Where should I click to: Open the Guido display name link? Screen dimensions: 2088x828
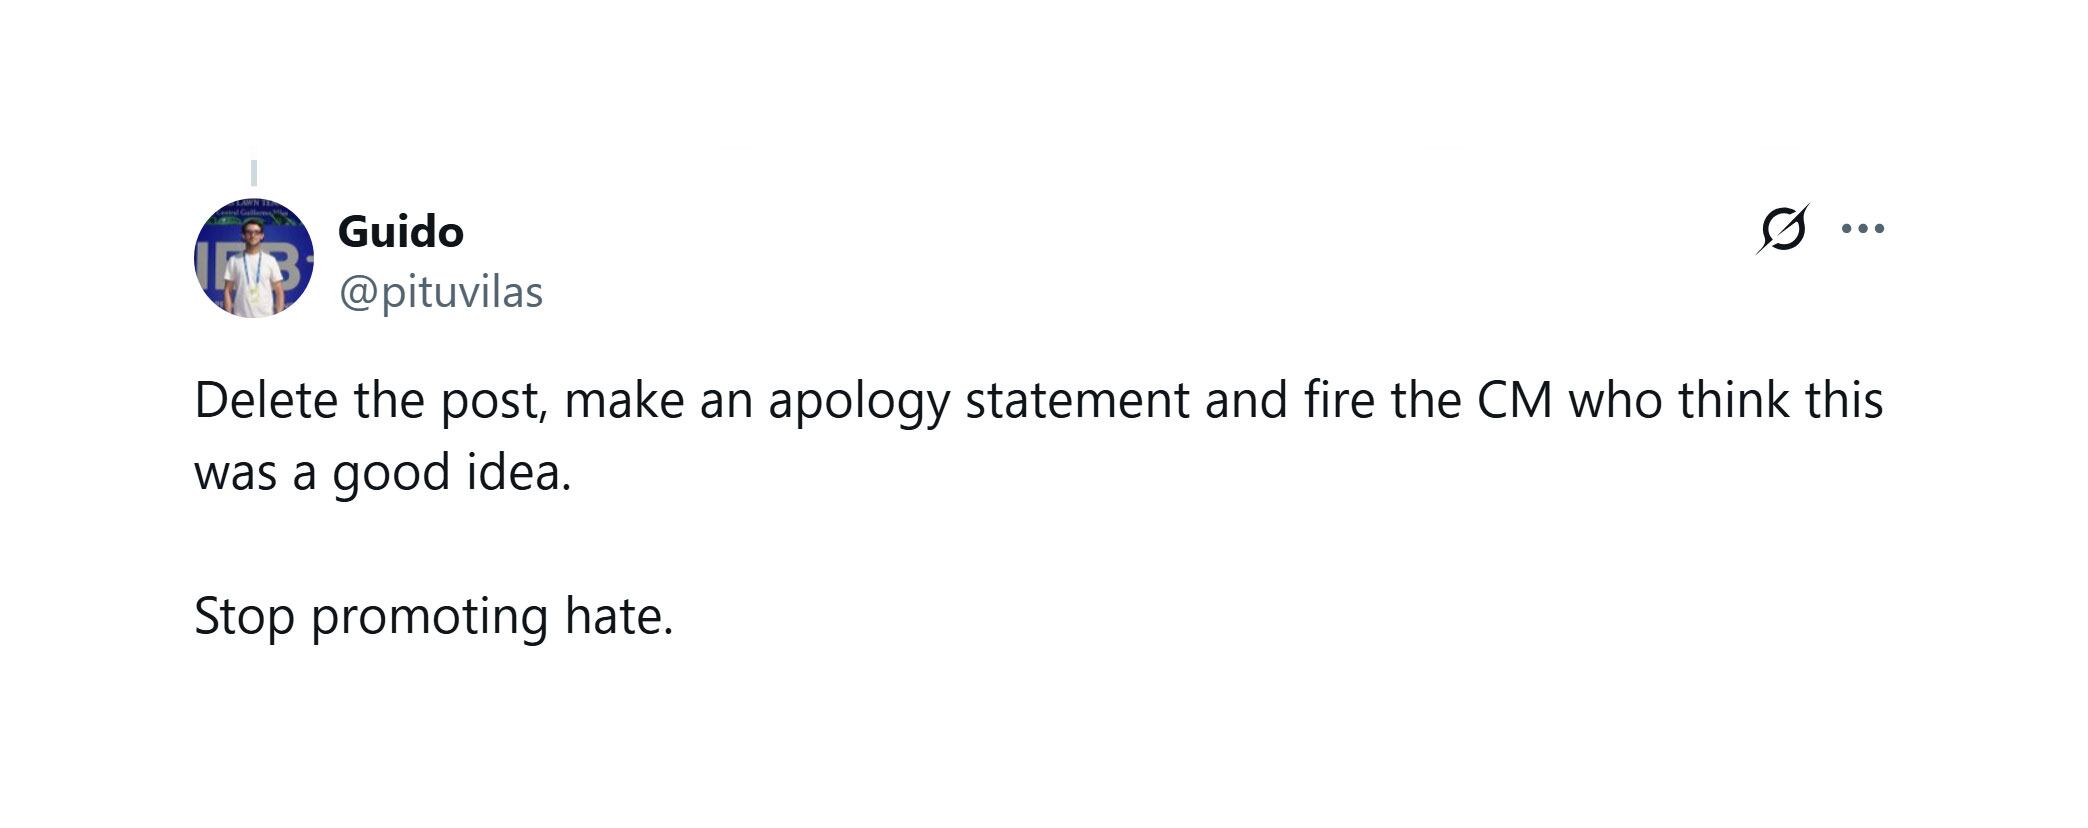[x=400, y=232]
